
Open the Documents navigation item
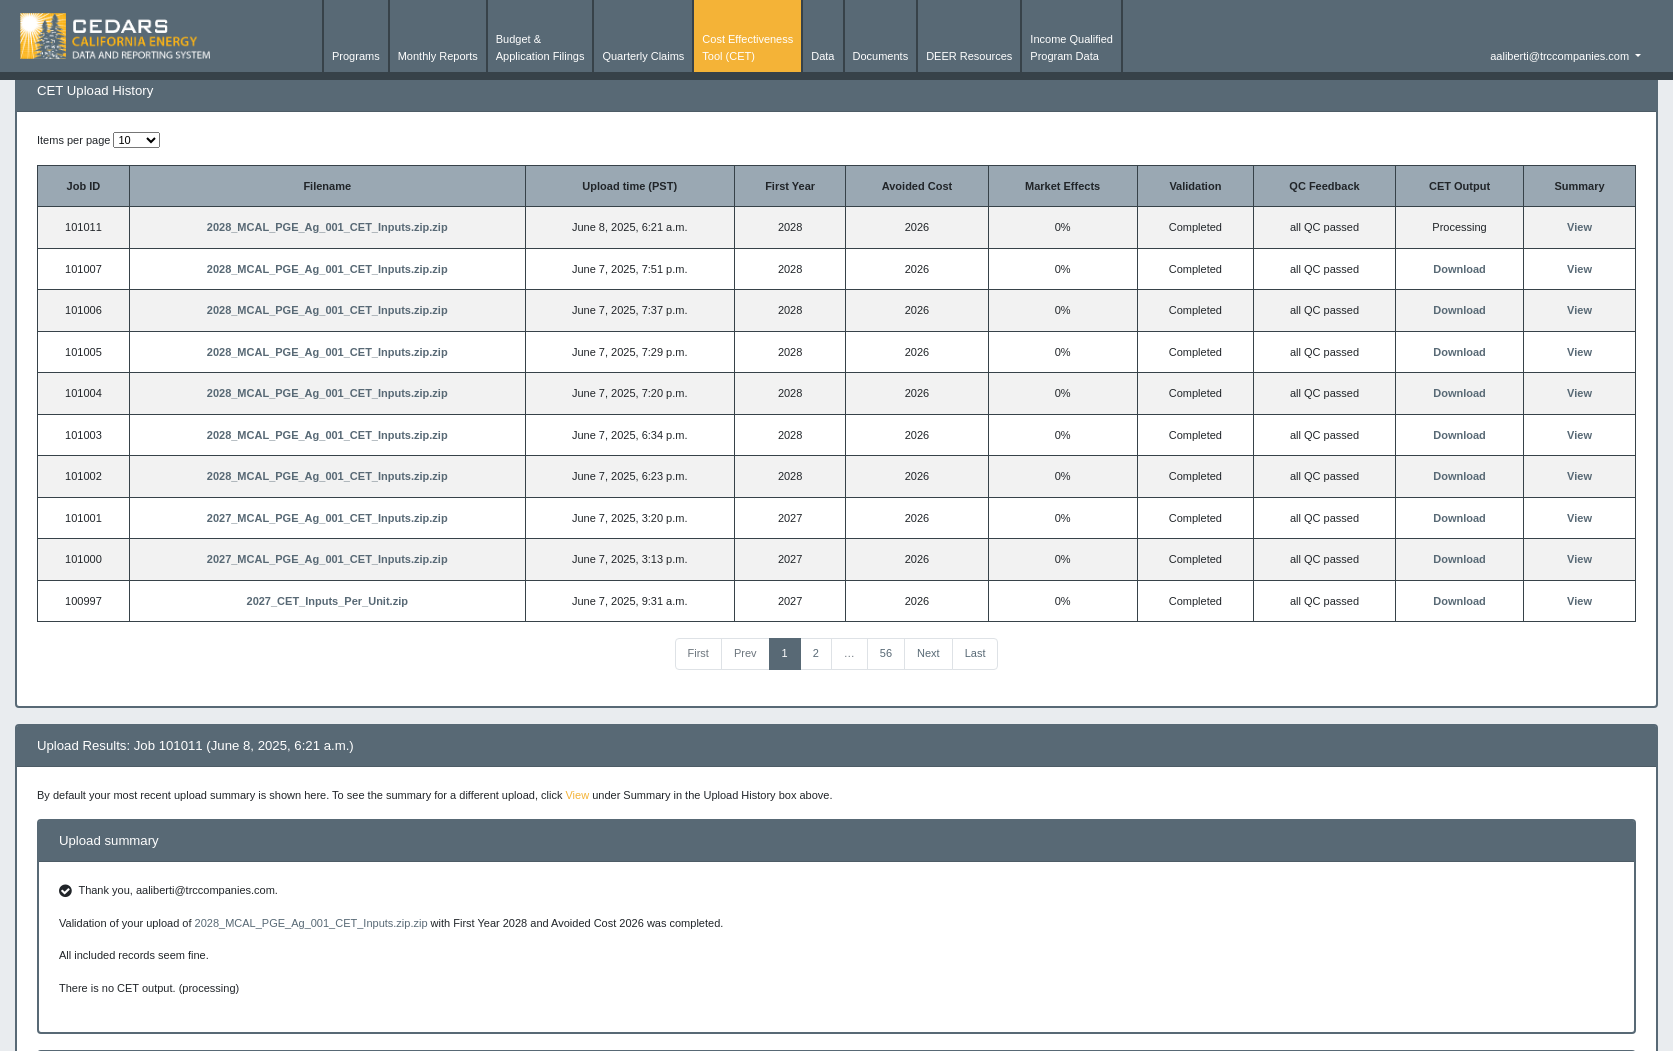pos(879,56)
